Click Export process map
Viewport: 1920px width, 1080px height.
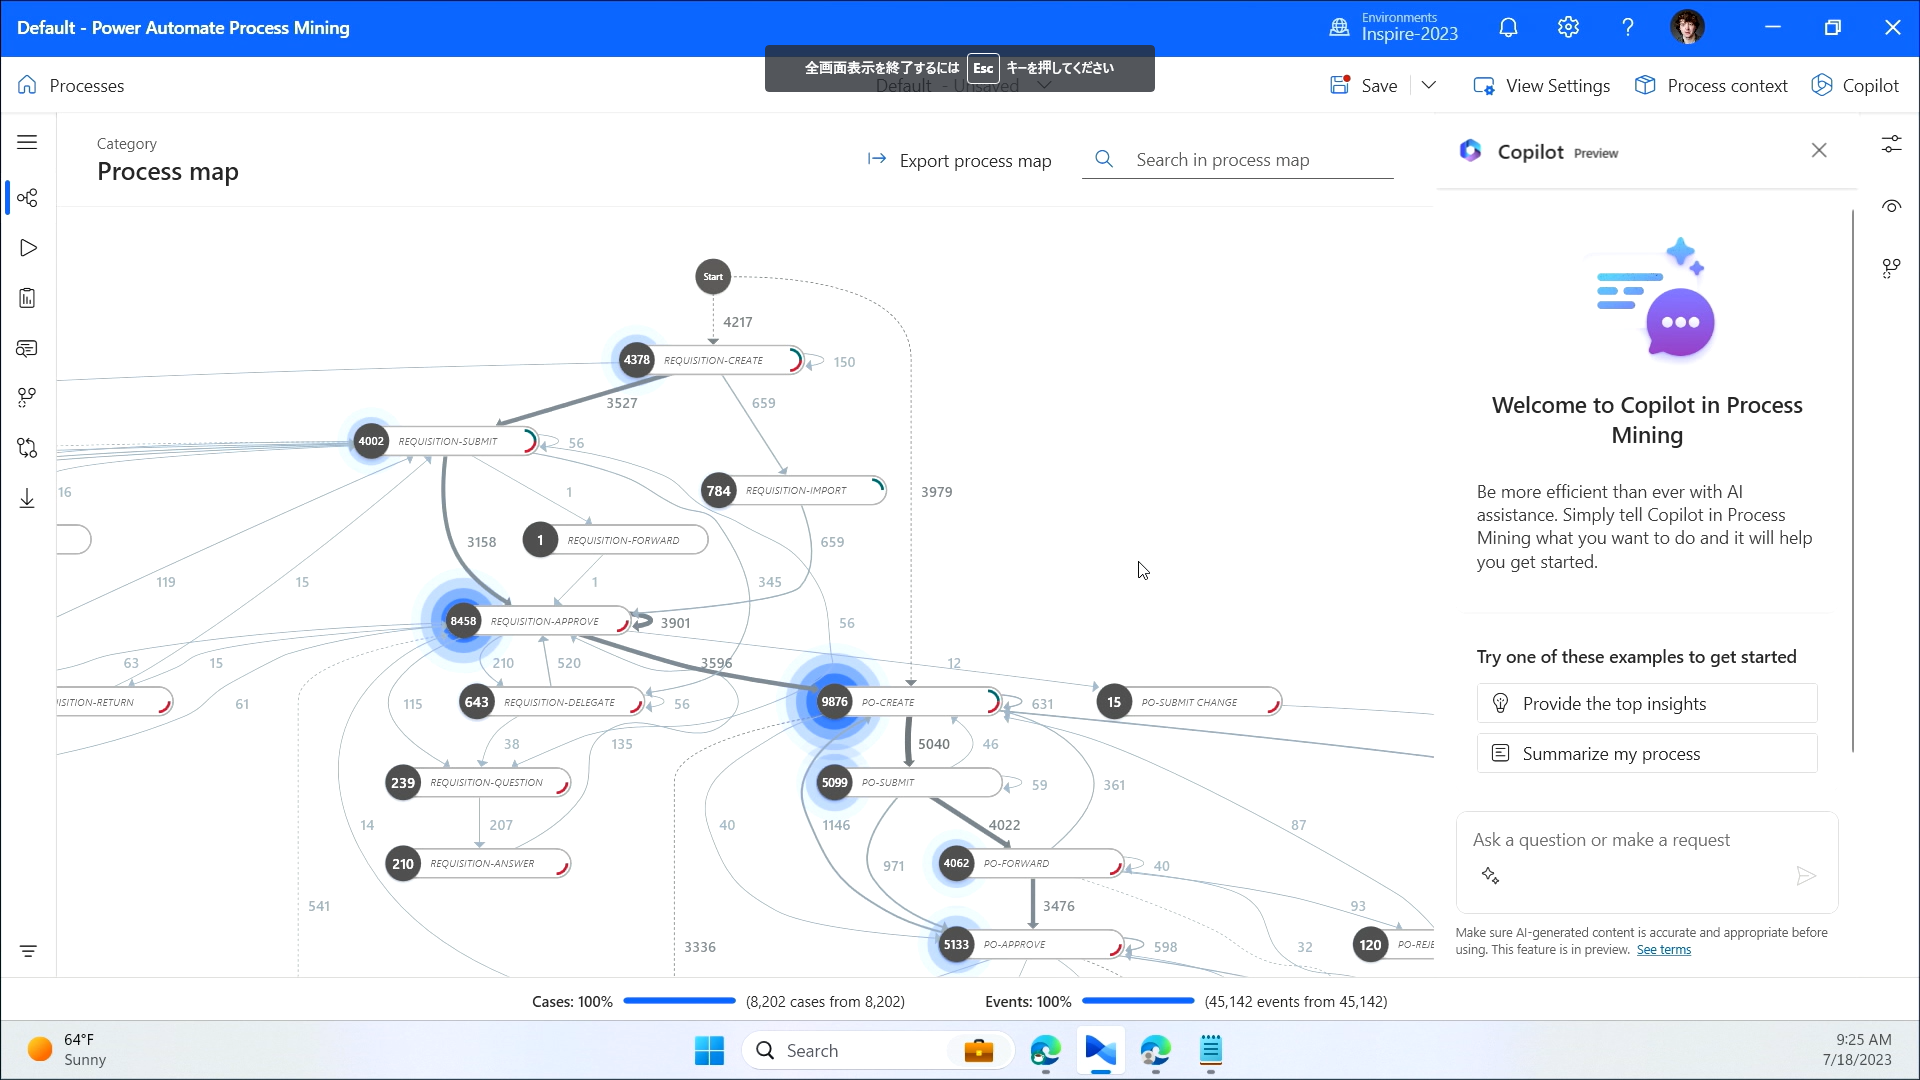pos(959,160)
